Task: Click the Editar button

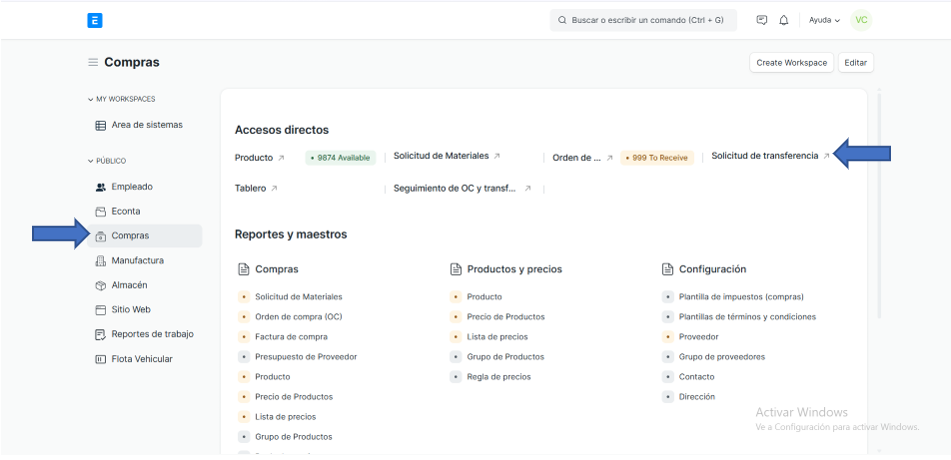Action: (x=856, y=63)
